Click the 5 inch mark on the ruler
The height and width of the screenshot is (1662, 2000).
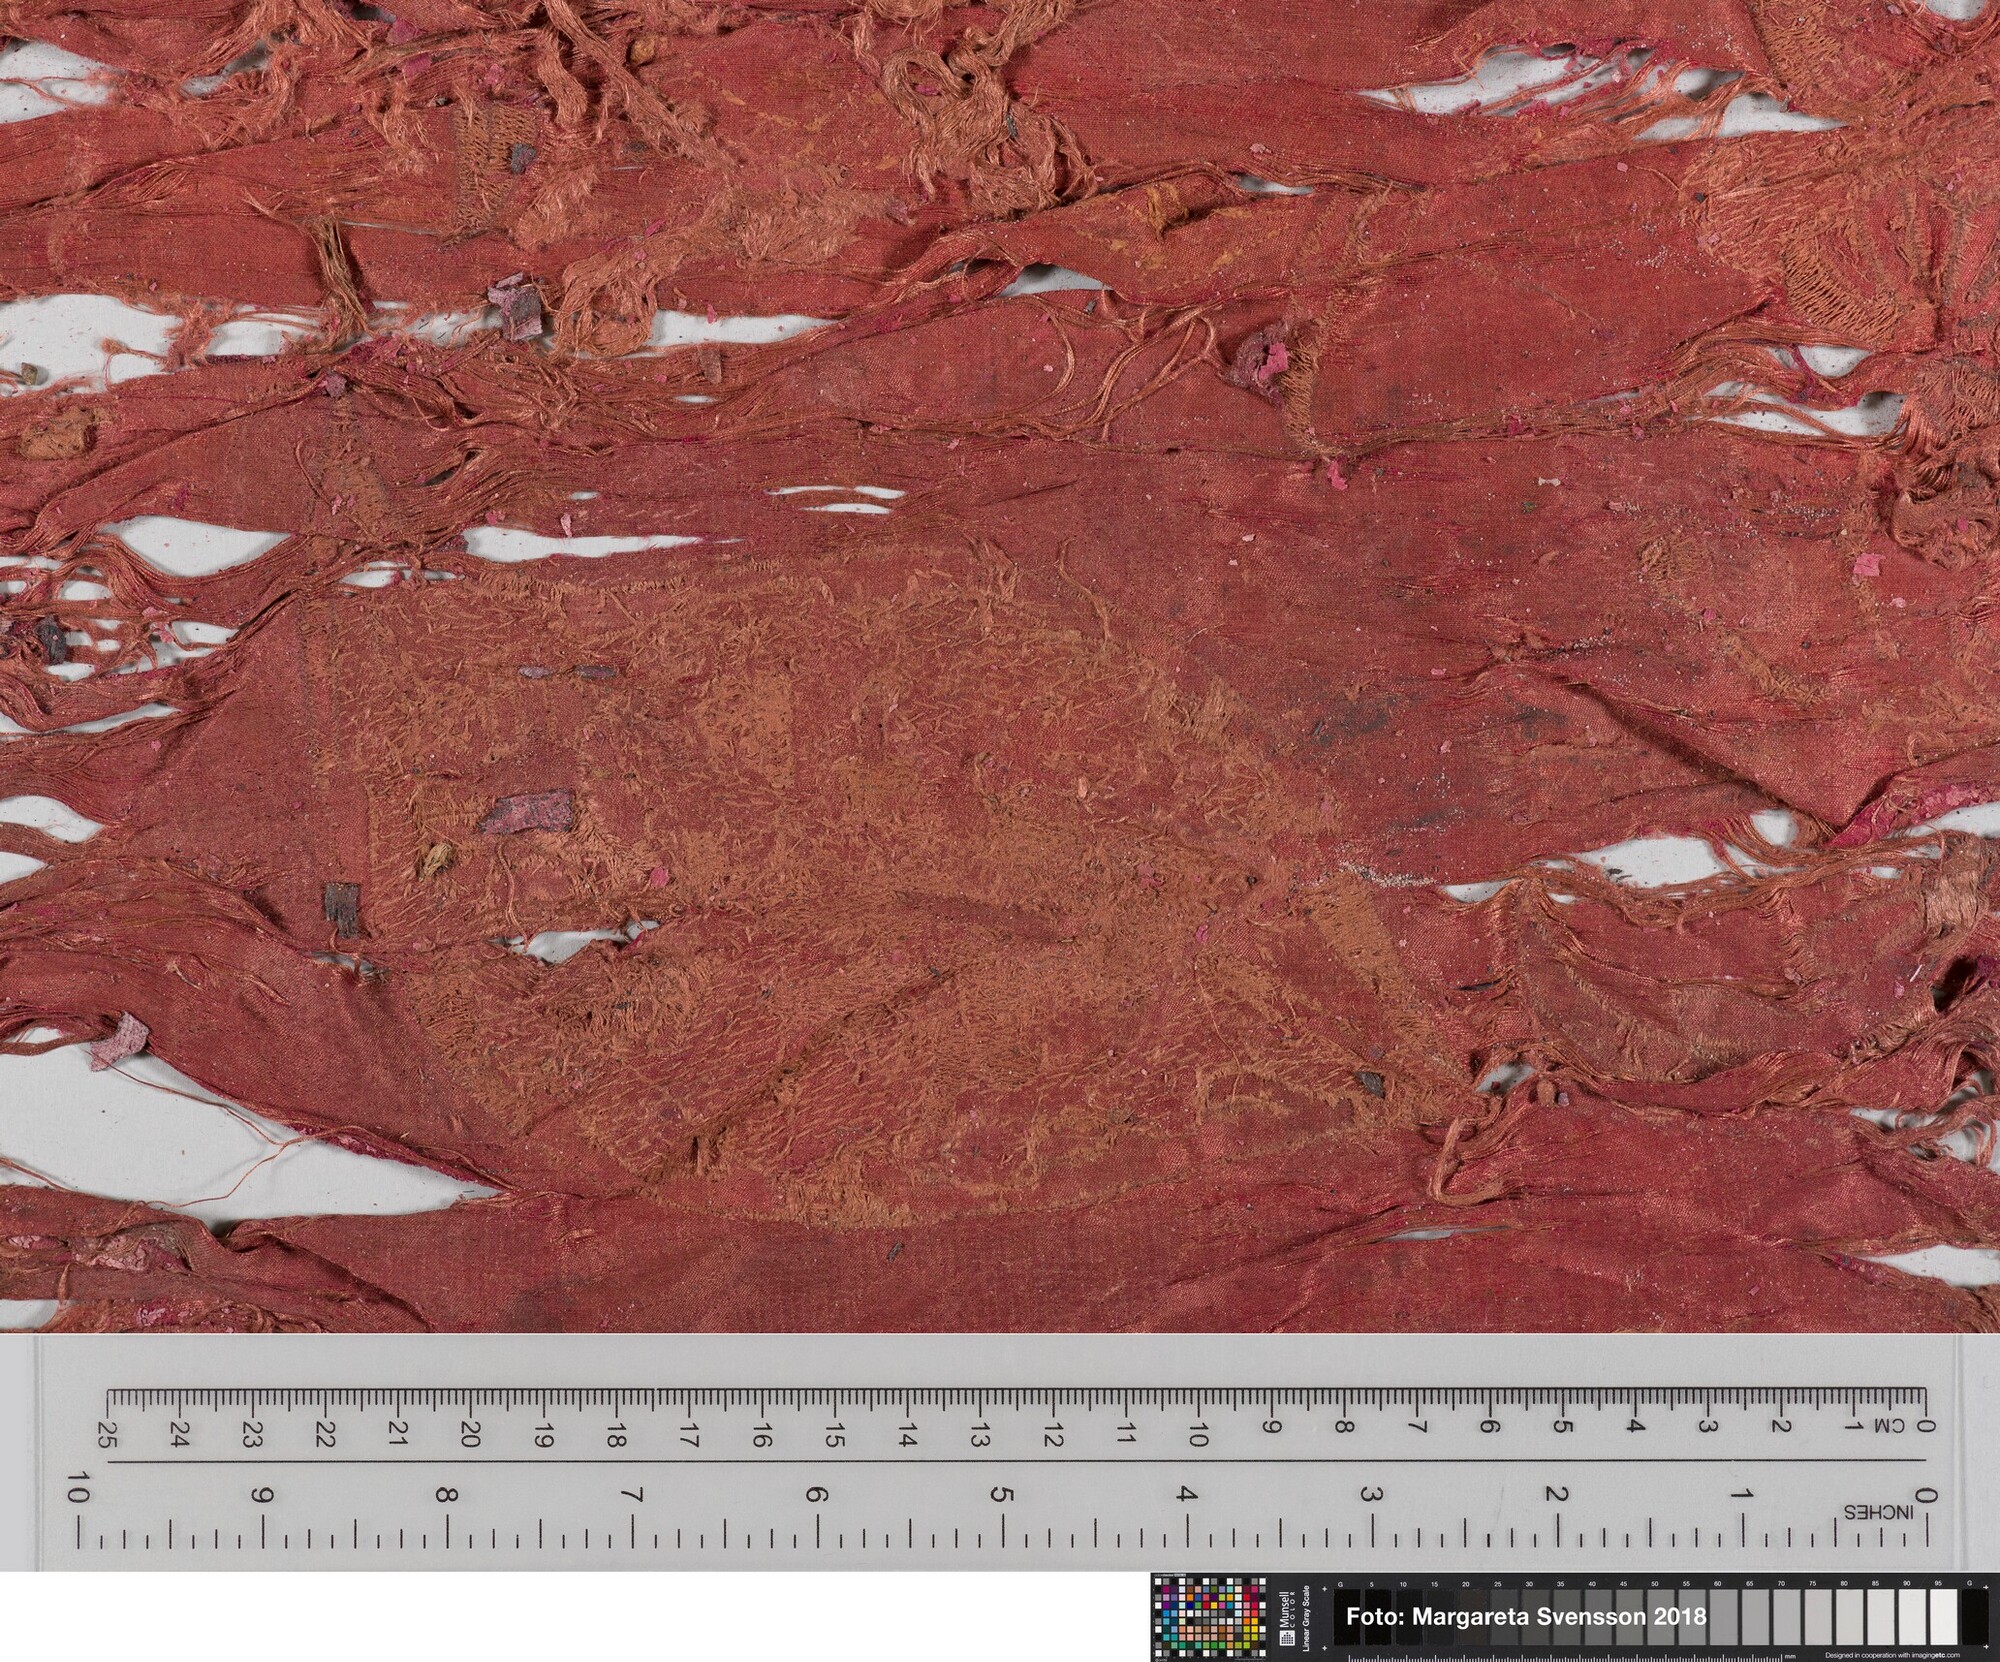pyautogui.click(x=1001, y=1495)
